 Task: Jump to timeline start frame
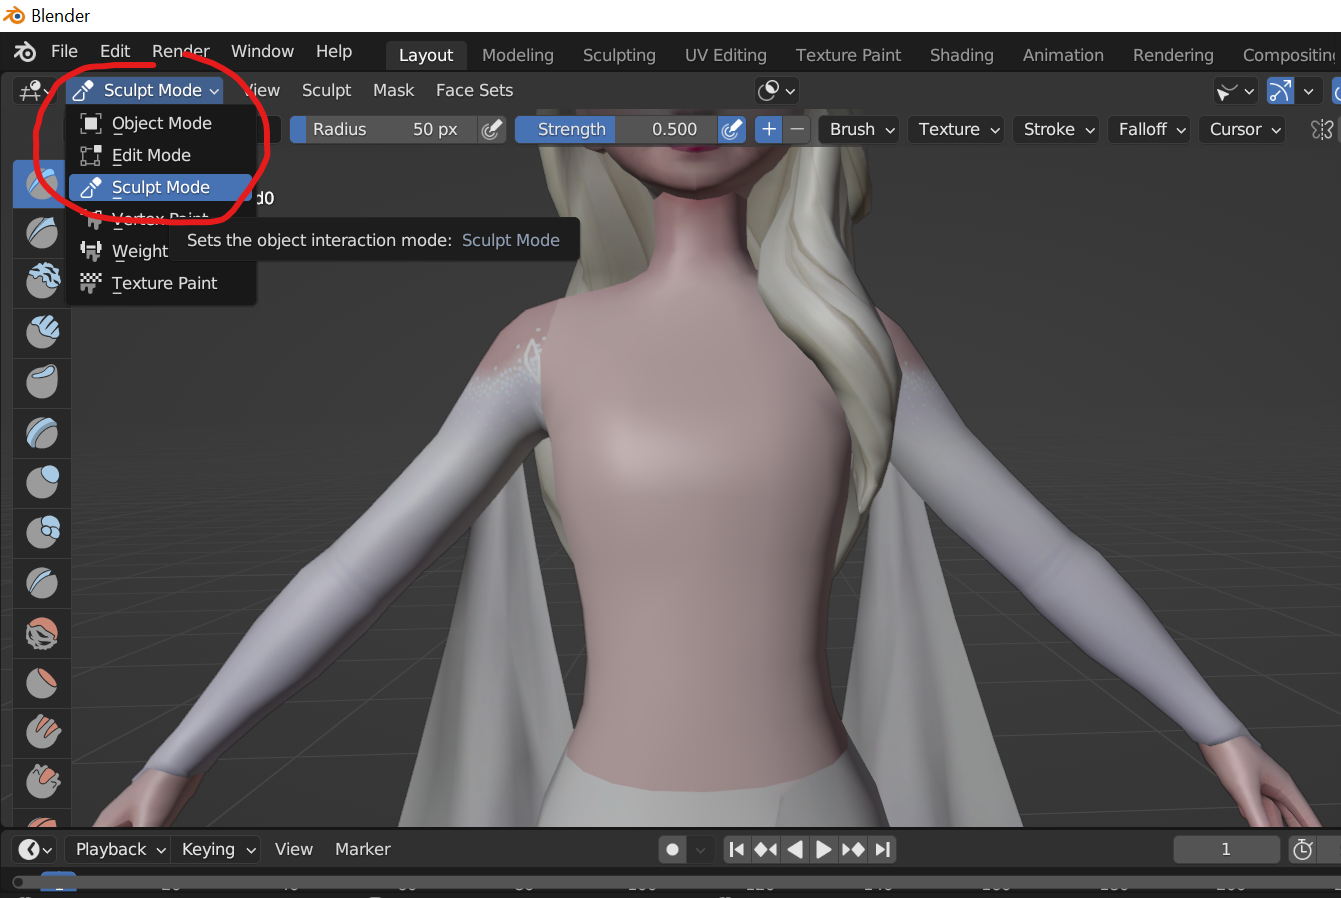[x=737, y=850]
